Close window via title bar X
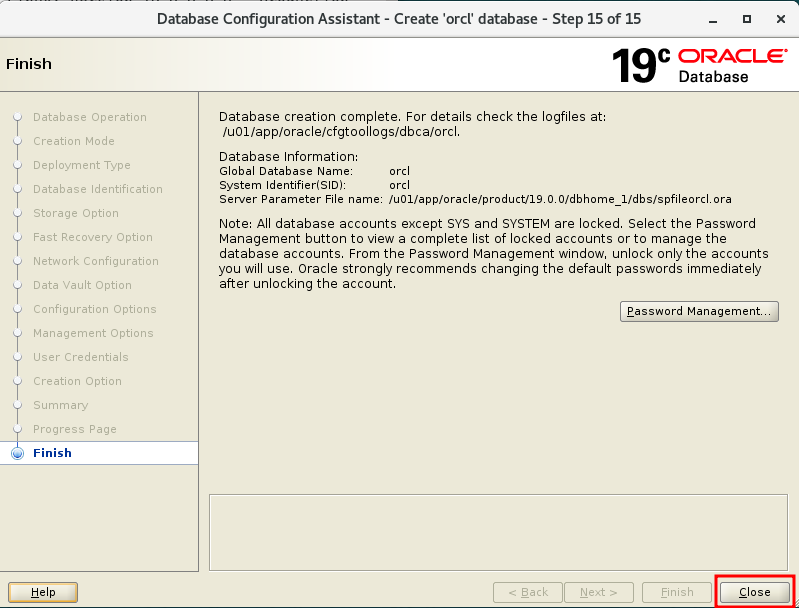The image size is (799, 608). (780, 19)
